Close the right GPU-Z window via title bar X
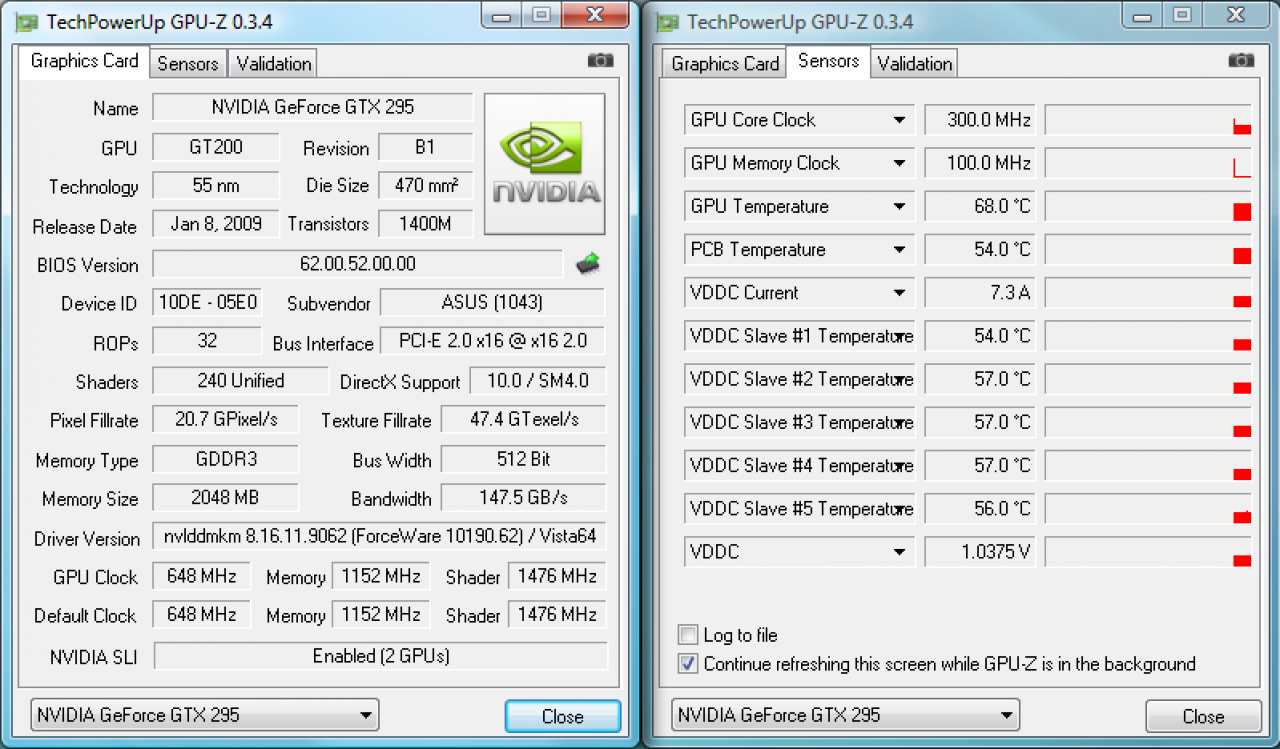1280x749 pixels. (x=1235, y=14)
